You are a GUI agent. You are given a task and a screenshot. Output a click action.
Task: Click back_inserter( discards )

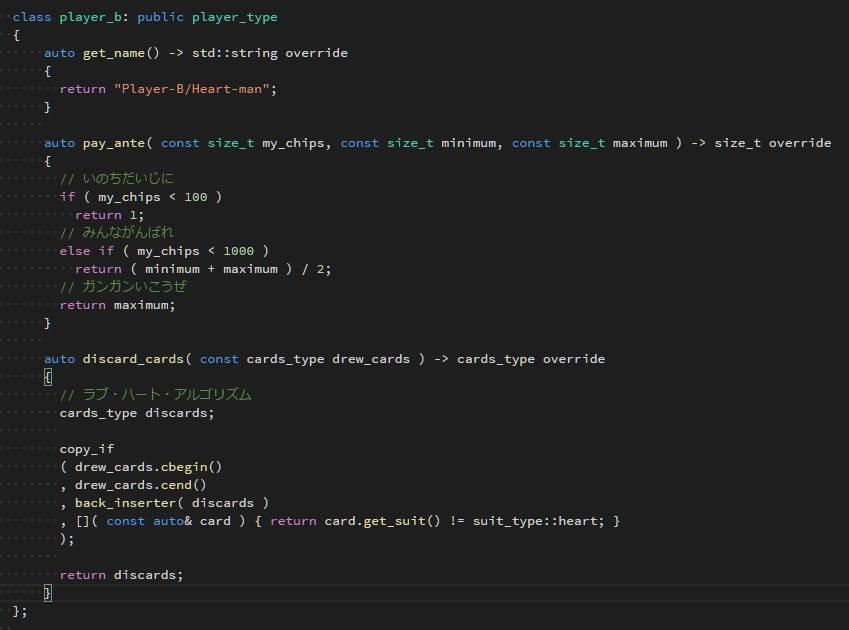(x=172, y=503)
